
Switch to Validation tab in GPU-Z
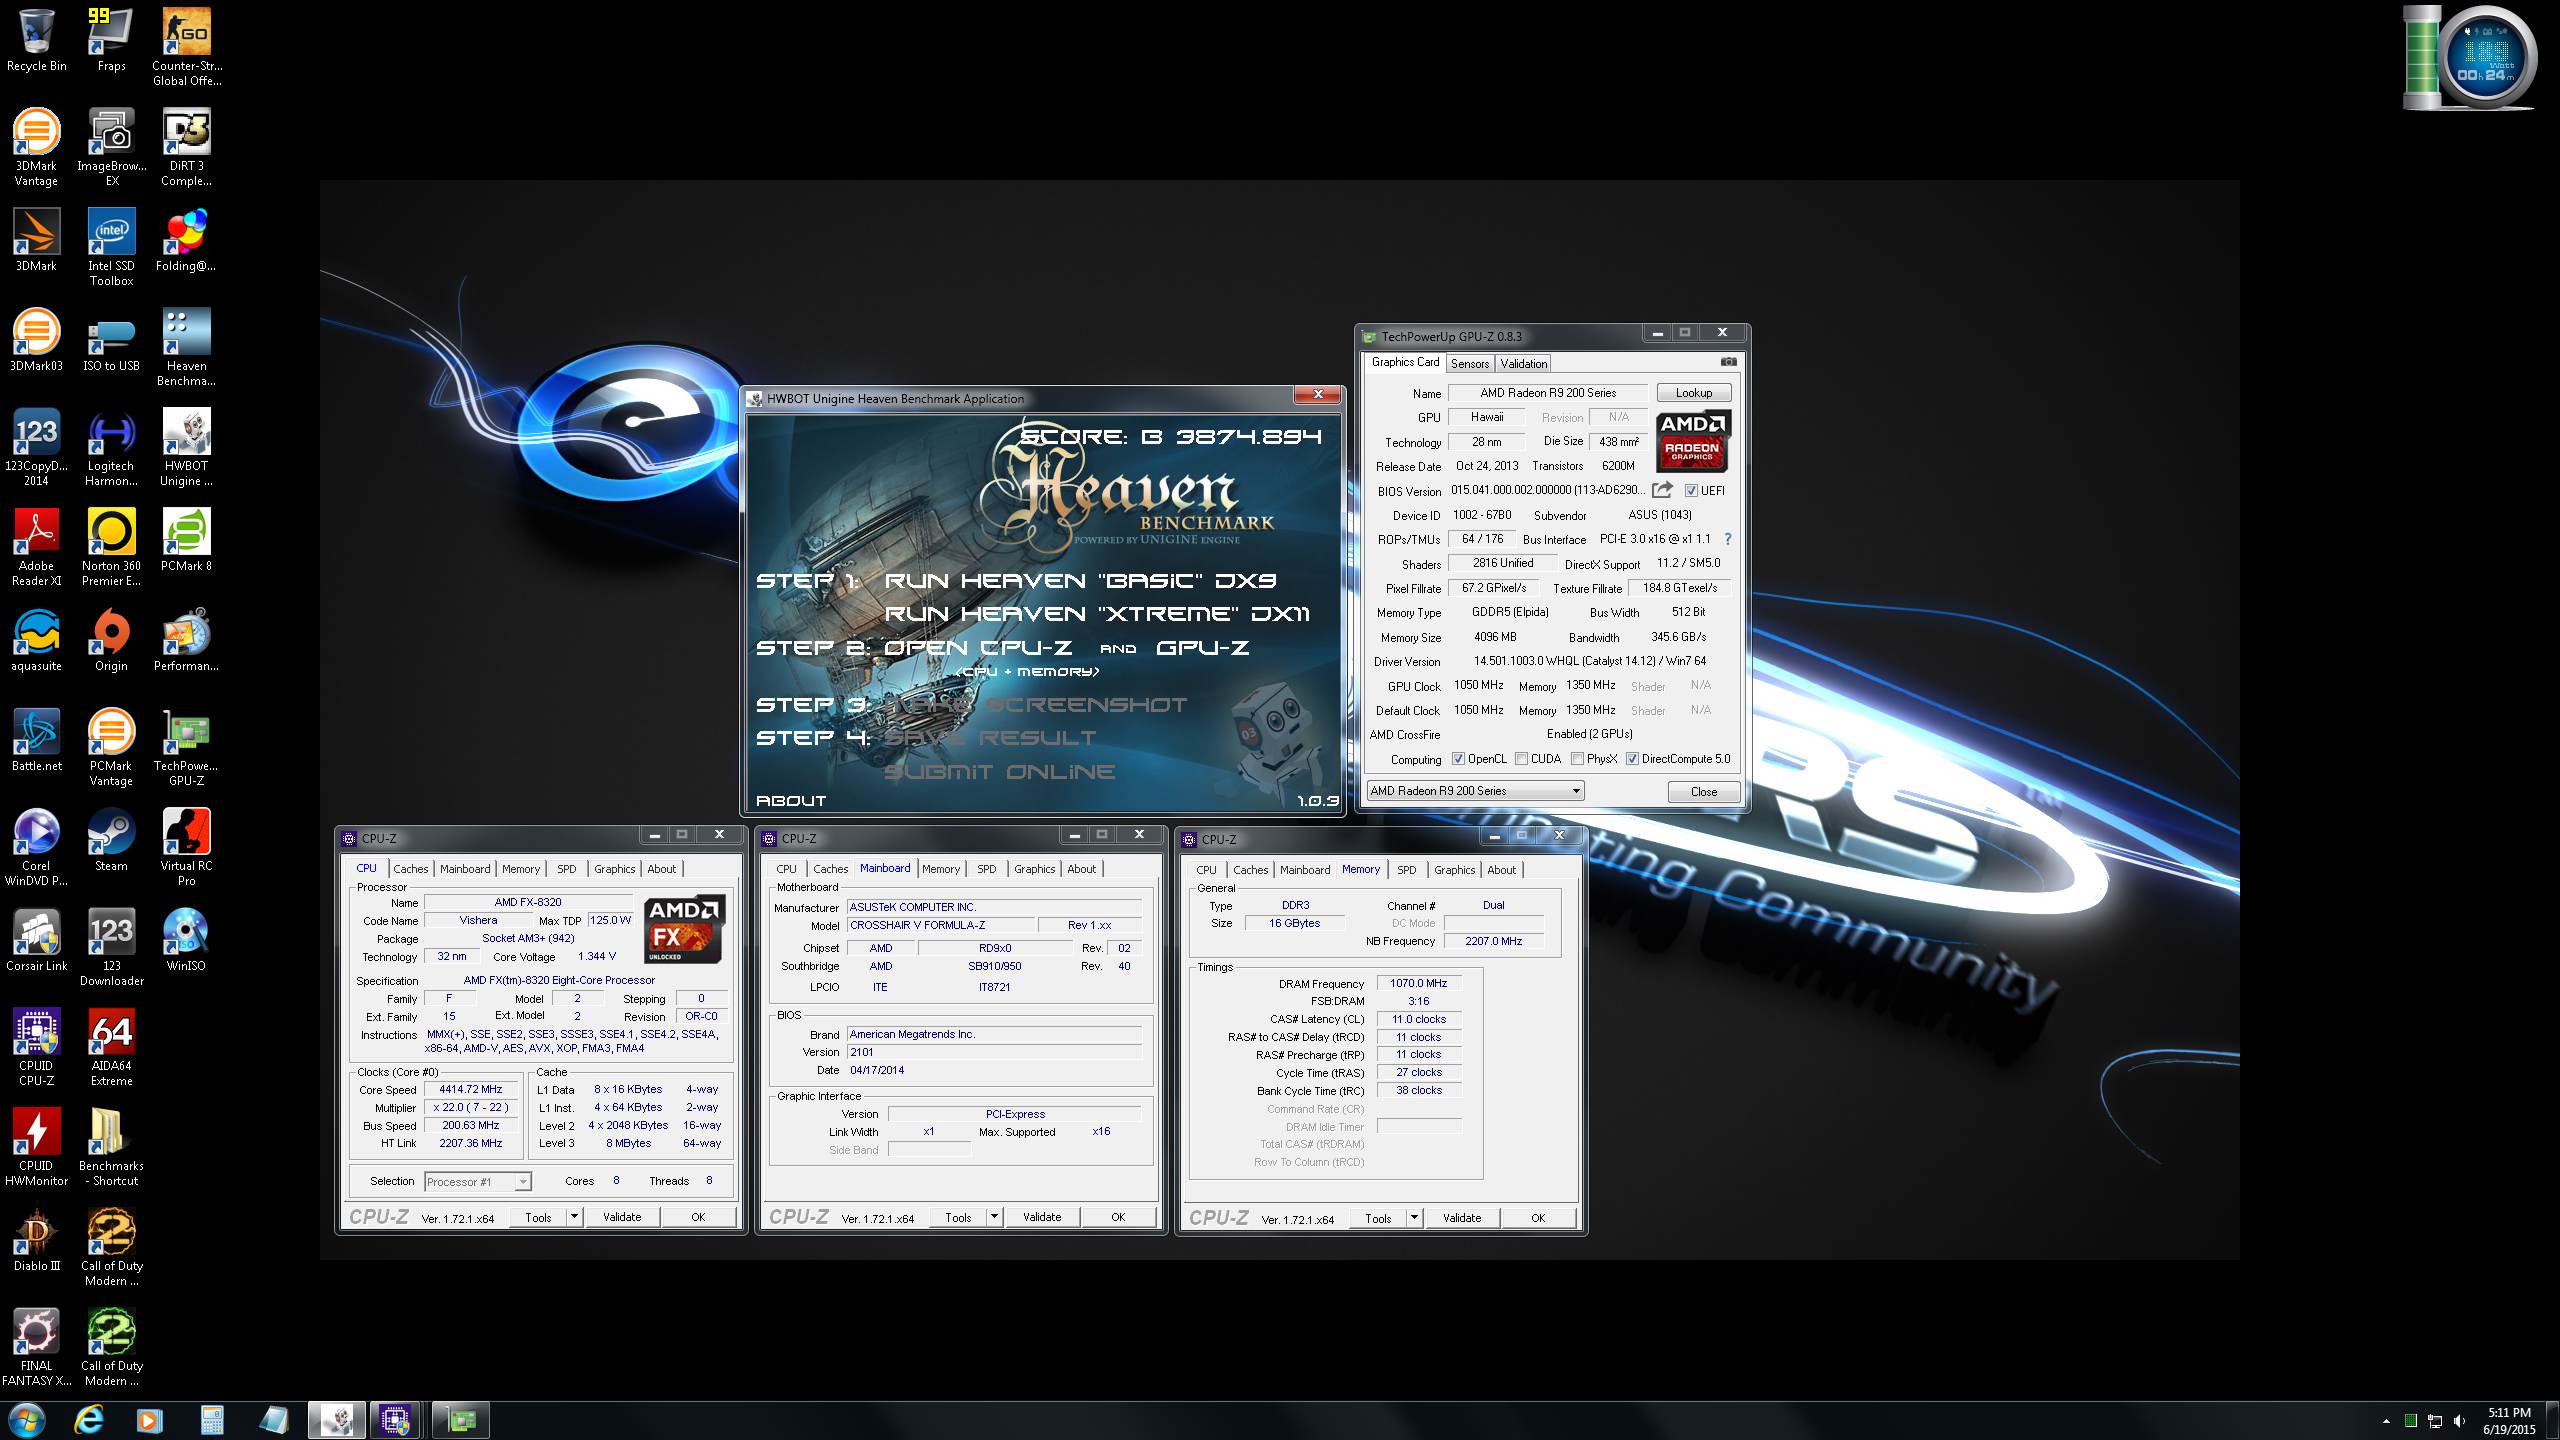[x=1524, y=364]
